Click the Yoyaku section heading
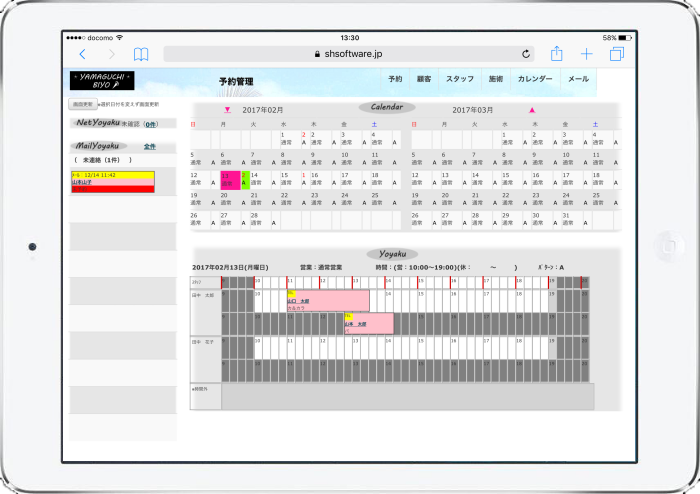 [x=392, y=254]
